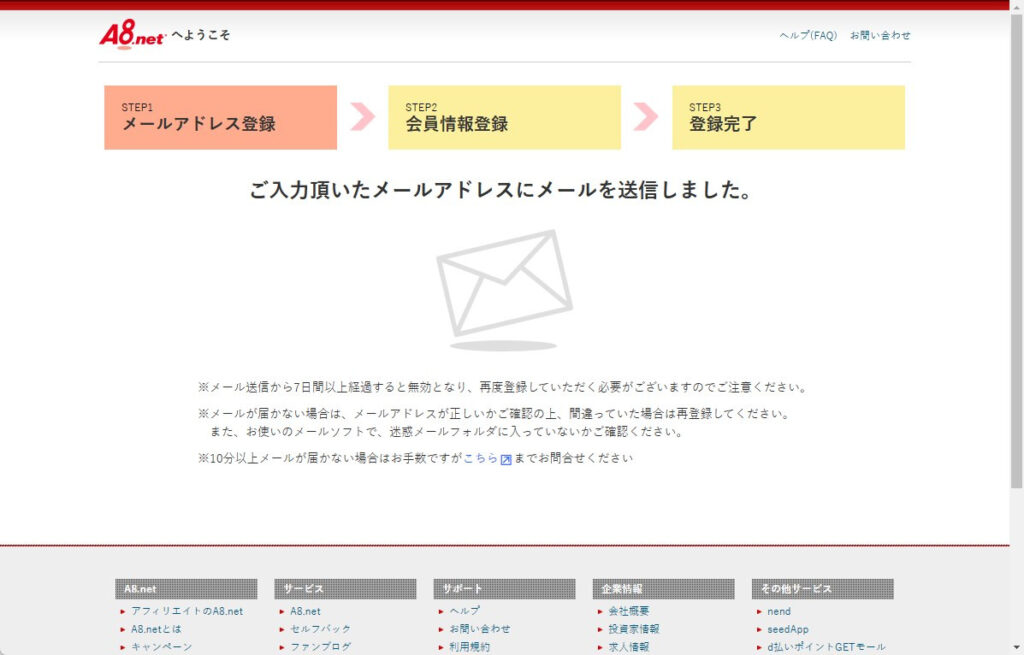Follow the こちら inquiry link
The width and height of the screenshot is (1024, 655).
tap(481, 458)
